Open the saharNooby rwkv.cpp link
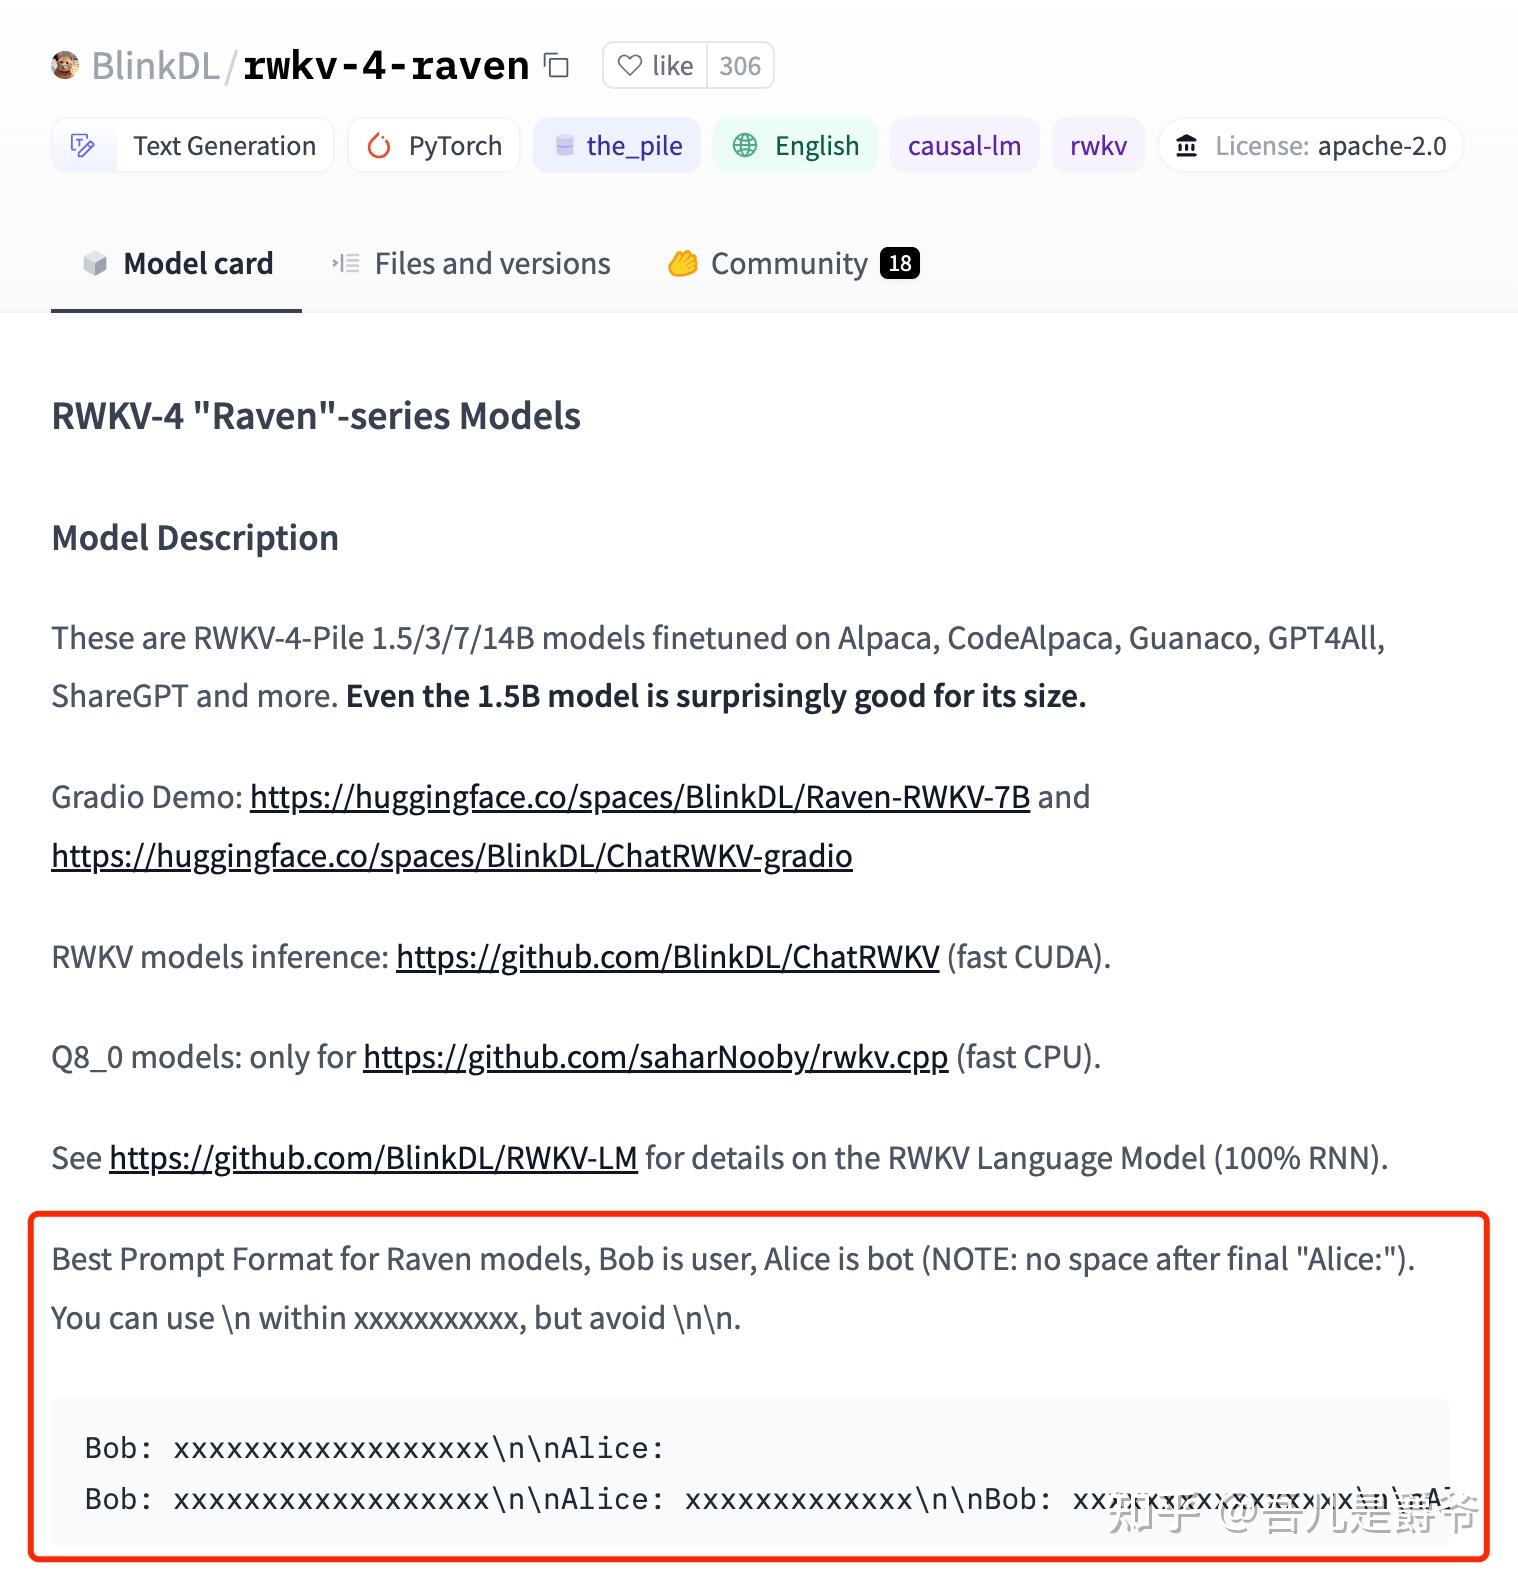Image resolution: width=1518 pixels, height=1576 pixels. 655,1057
